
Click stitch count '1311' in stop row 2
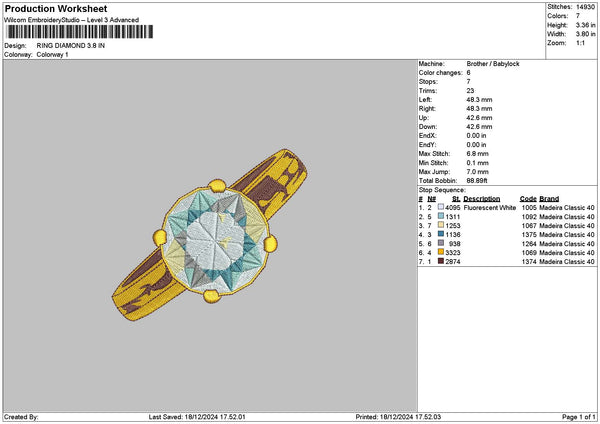(x=453, y=217)
